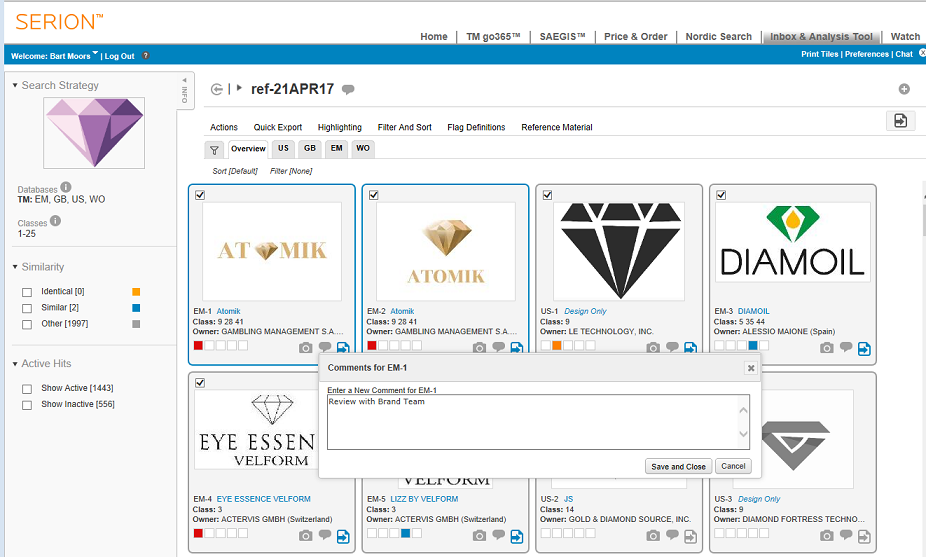Click camera icon on EM-2 Atomik card
926x557 pixels.
(479, 348)
